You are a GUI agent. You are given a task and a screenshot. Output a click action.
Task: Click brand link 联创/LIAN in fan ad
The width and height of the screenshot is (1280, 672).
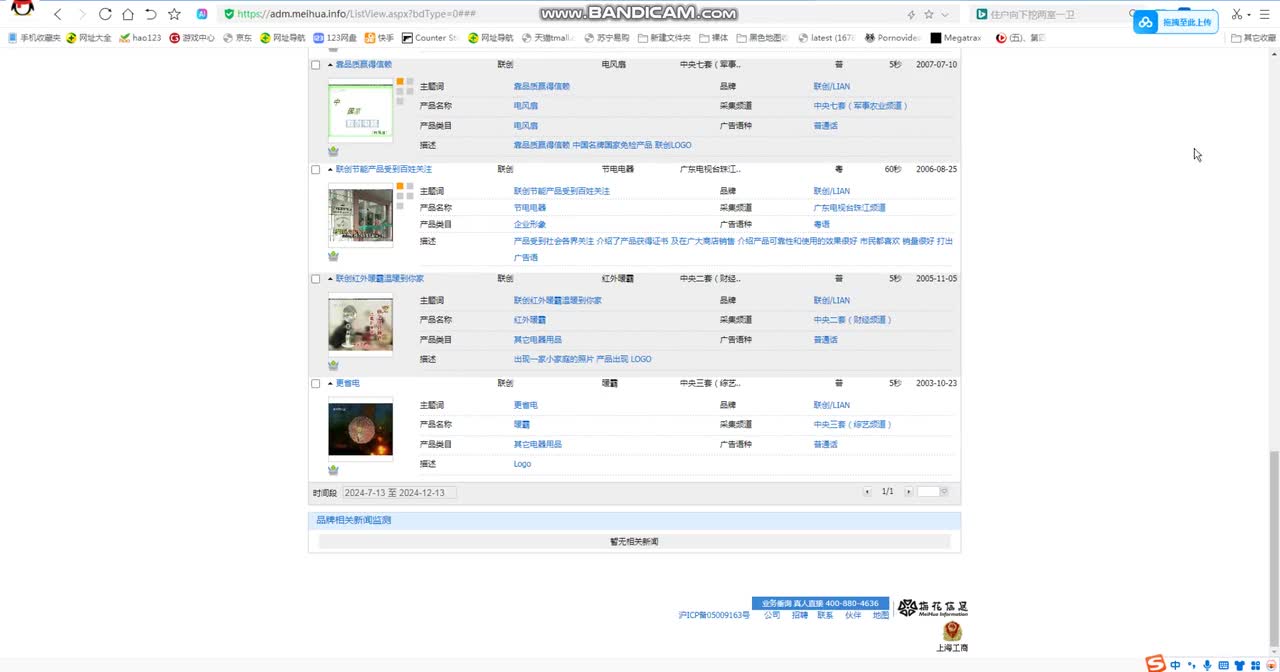[831, 87]
